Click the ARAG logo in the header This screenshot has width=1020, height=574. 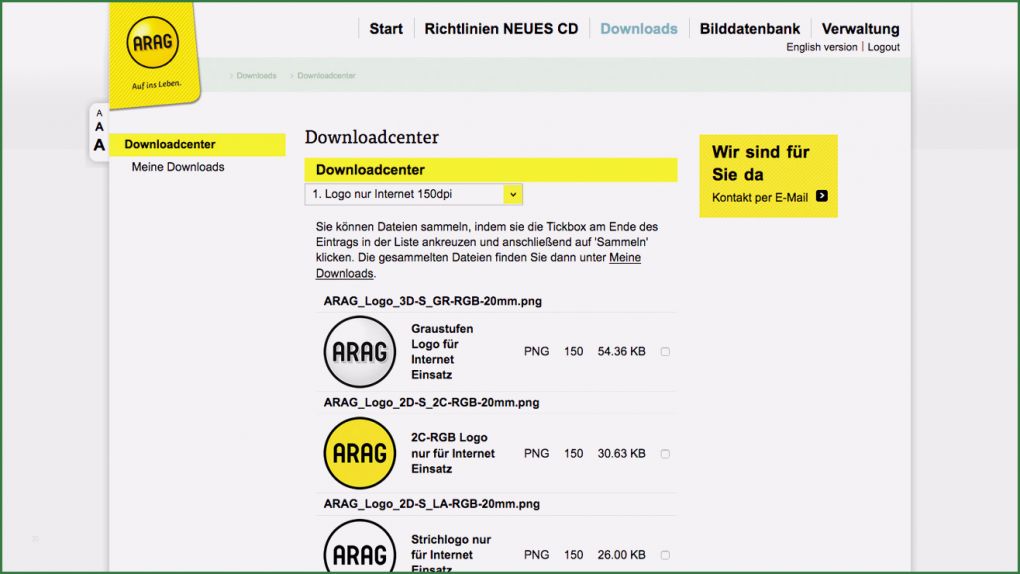(x=153, y=43)
